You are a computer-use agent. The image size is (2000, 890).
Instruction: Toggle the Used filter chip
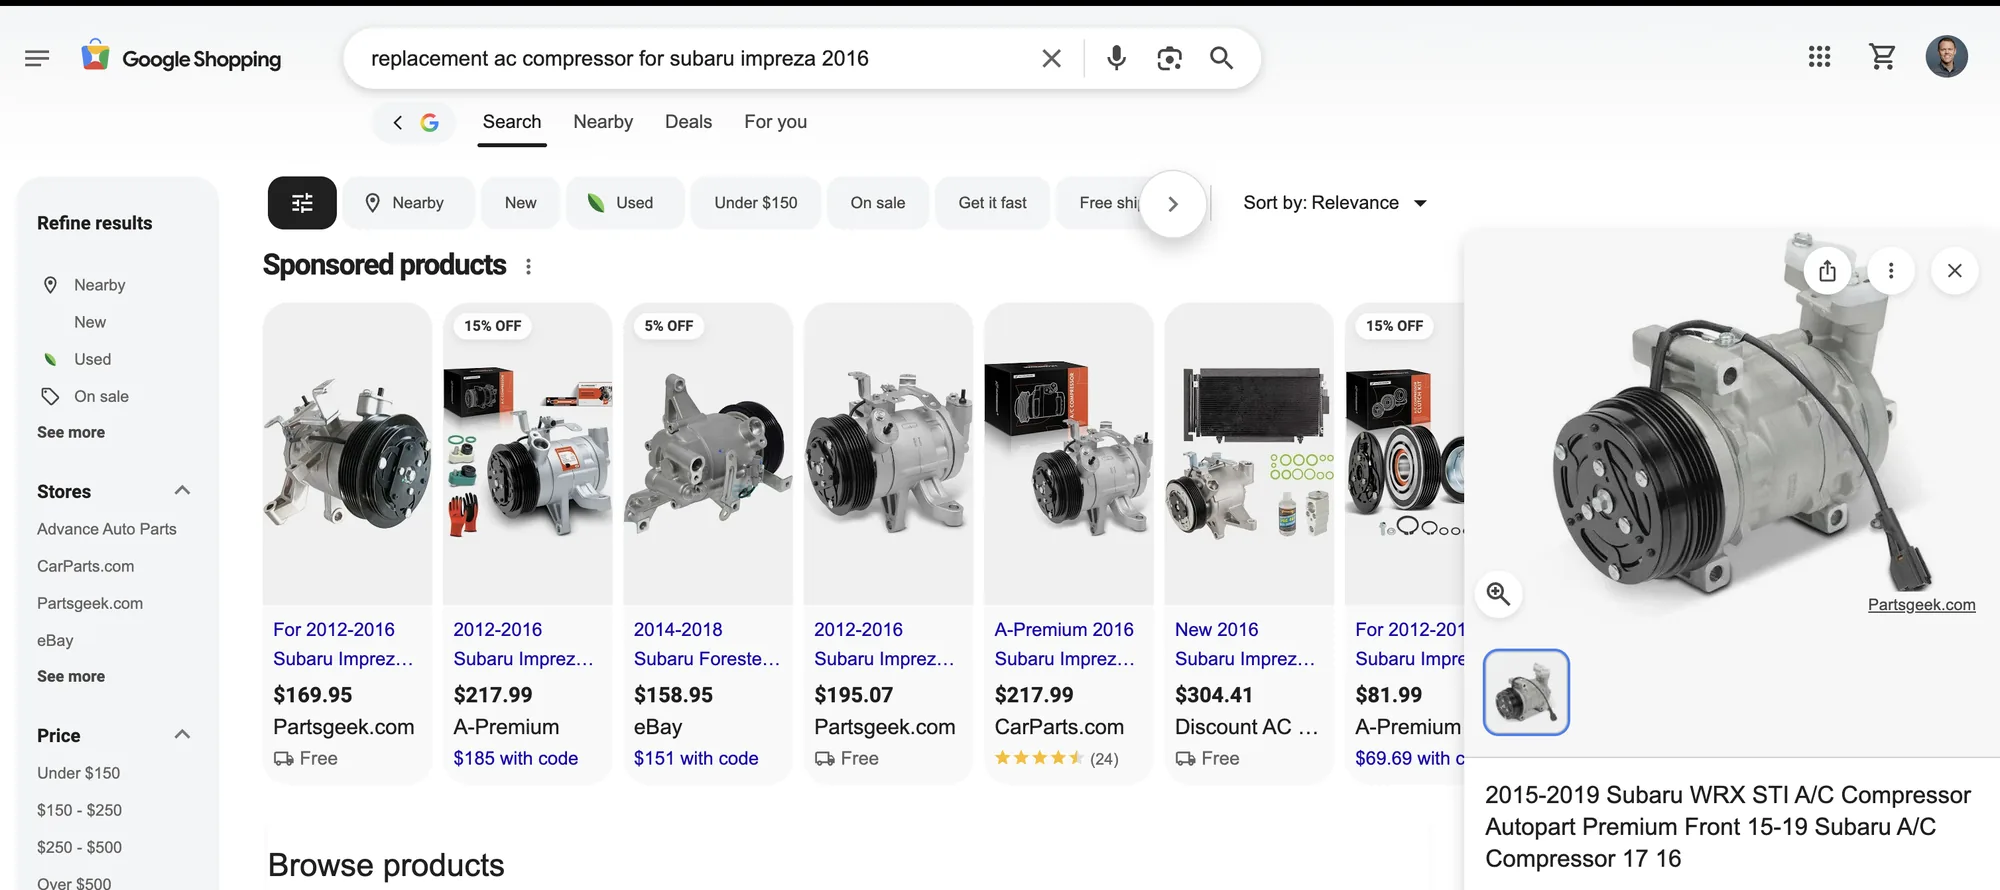click(625, 203)
